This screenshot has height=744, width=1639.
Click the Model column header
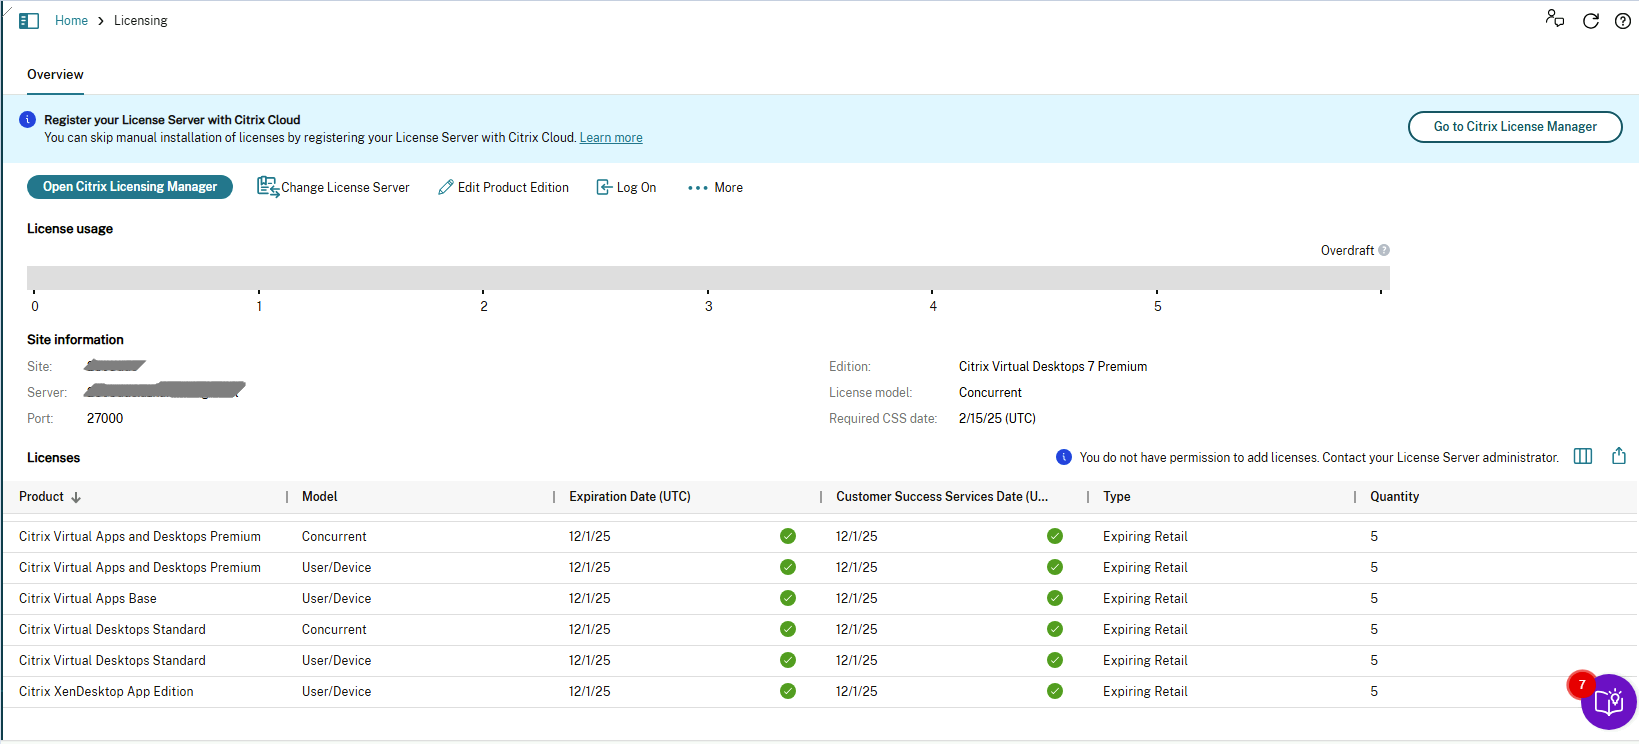320,497
